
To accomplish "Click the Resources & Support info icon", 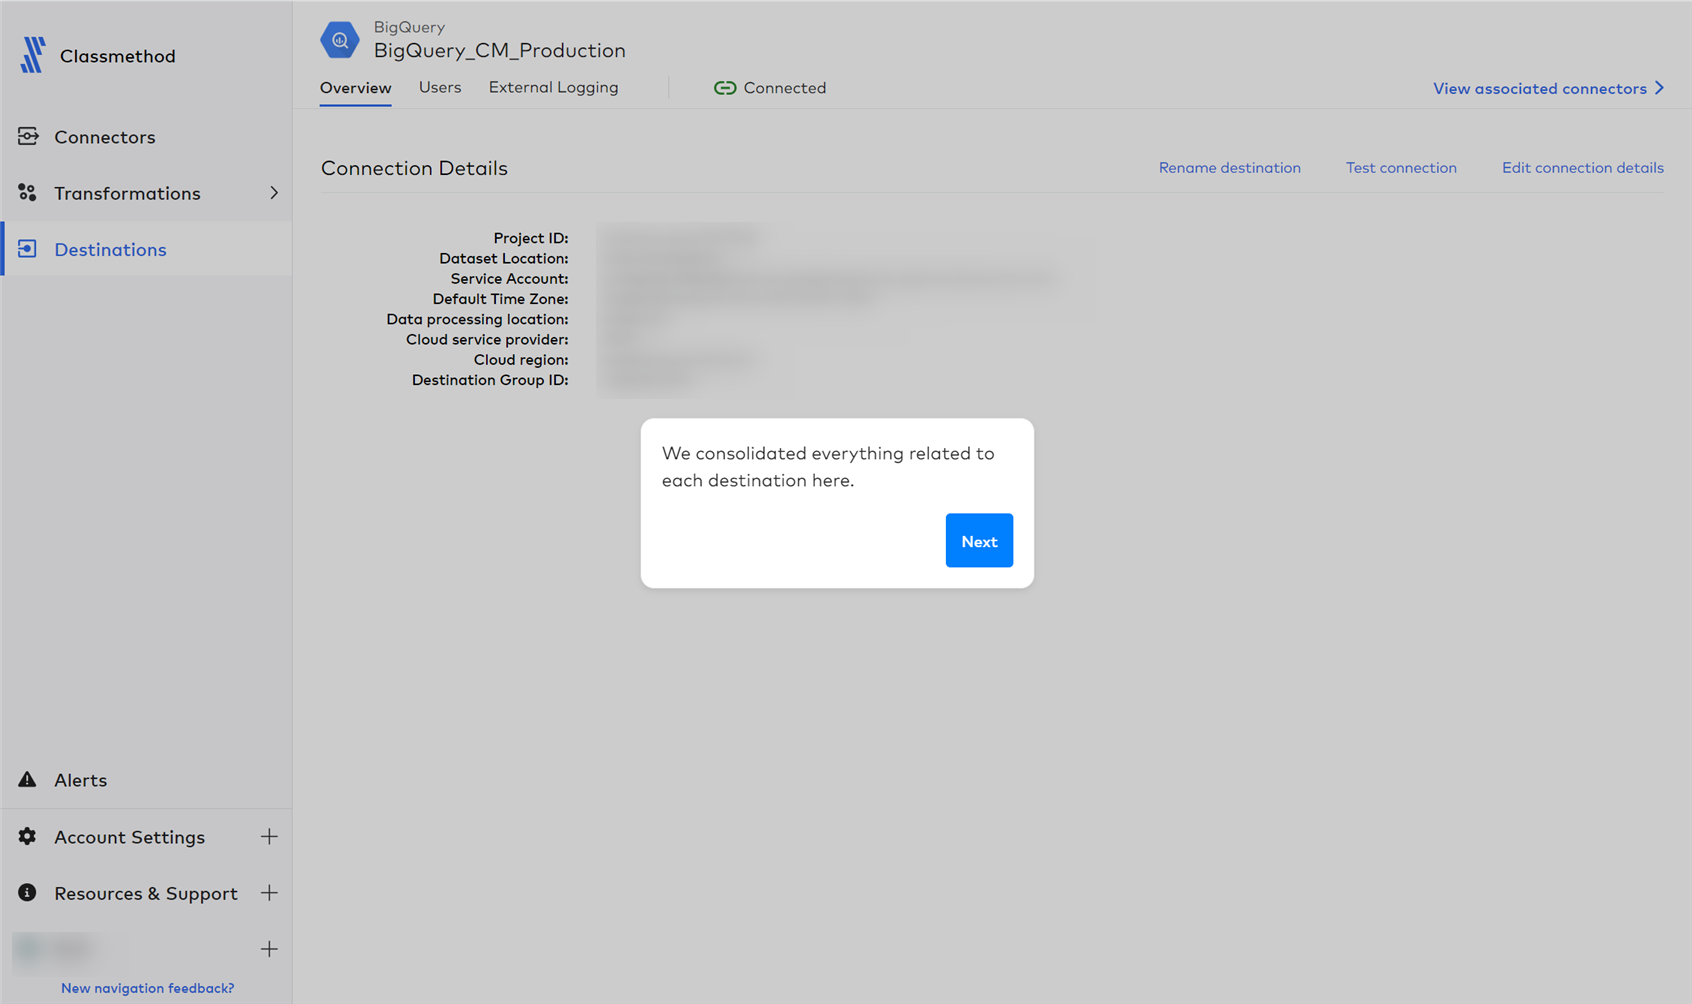I will coord(27,893).
